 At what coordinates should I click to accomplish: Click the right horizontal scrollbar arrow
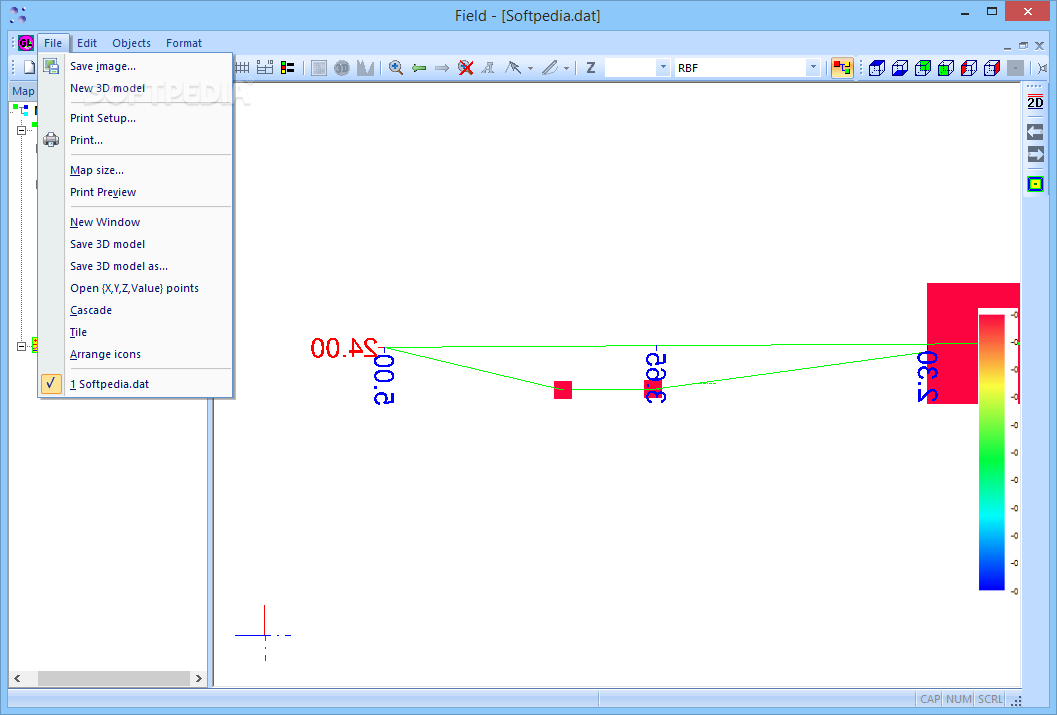click(198, 679)
